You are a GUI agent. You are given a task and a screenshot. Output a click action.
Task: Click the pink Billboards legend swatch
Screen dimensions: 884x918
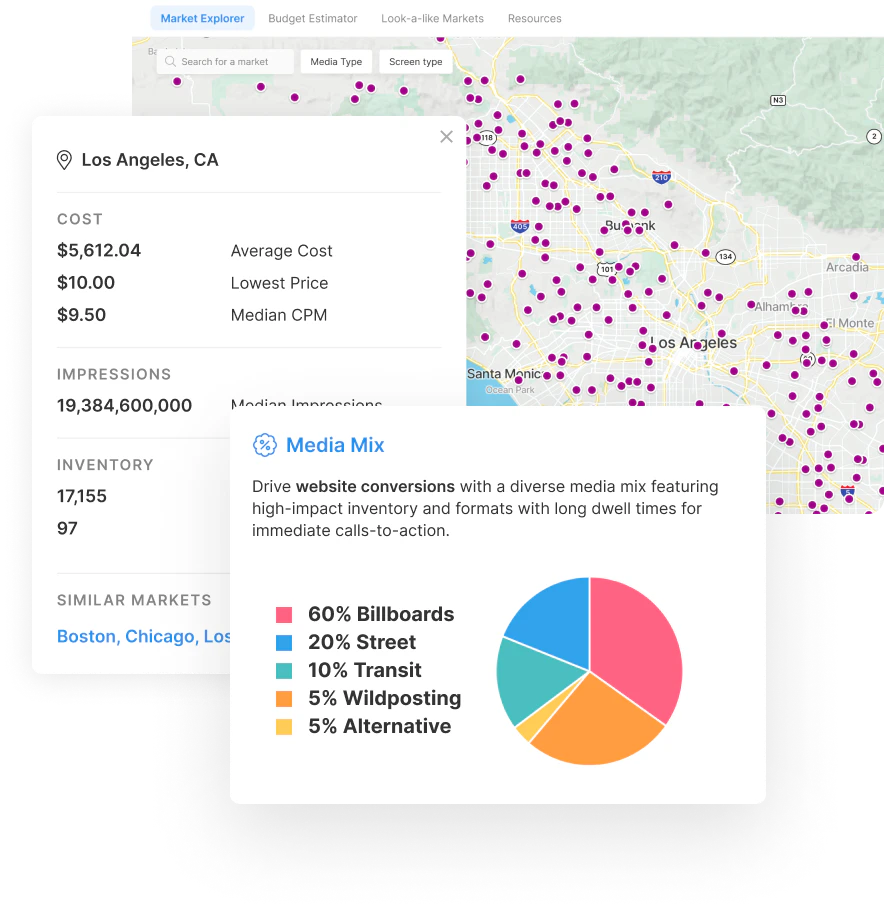(x=284, y=615)
